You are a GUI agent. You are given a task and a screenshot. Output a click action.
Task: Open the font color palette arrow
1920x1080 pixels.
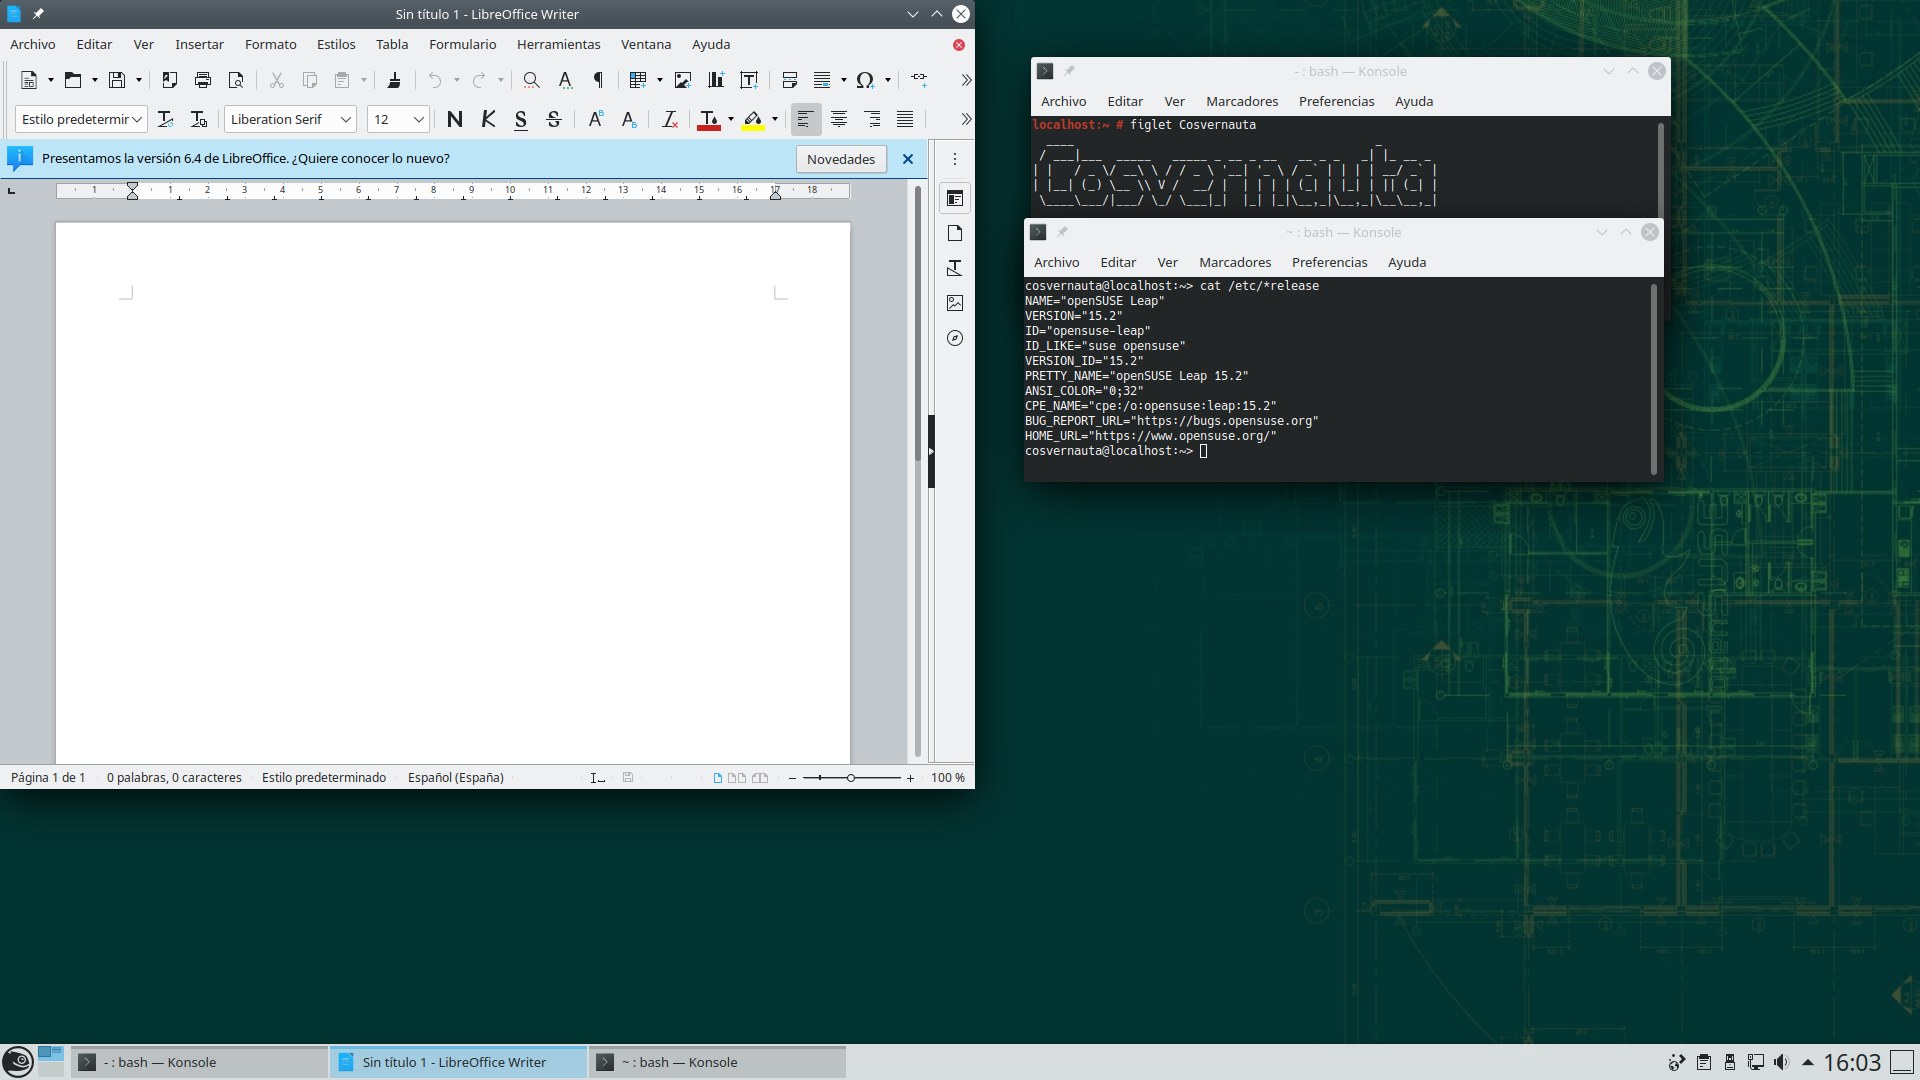pyautogui.click(x=731, y=119)
